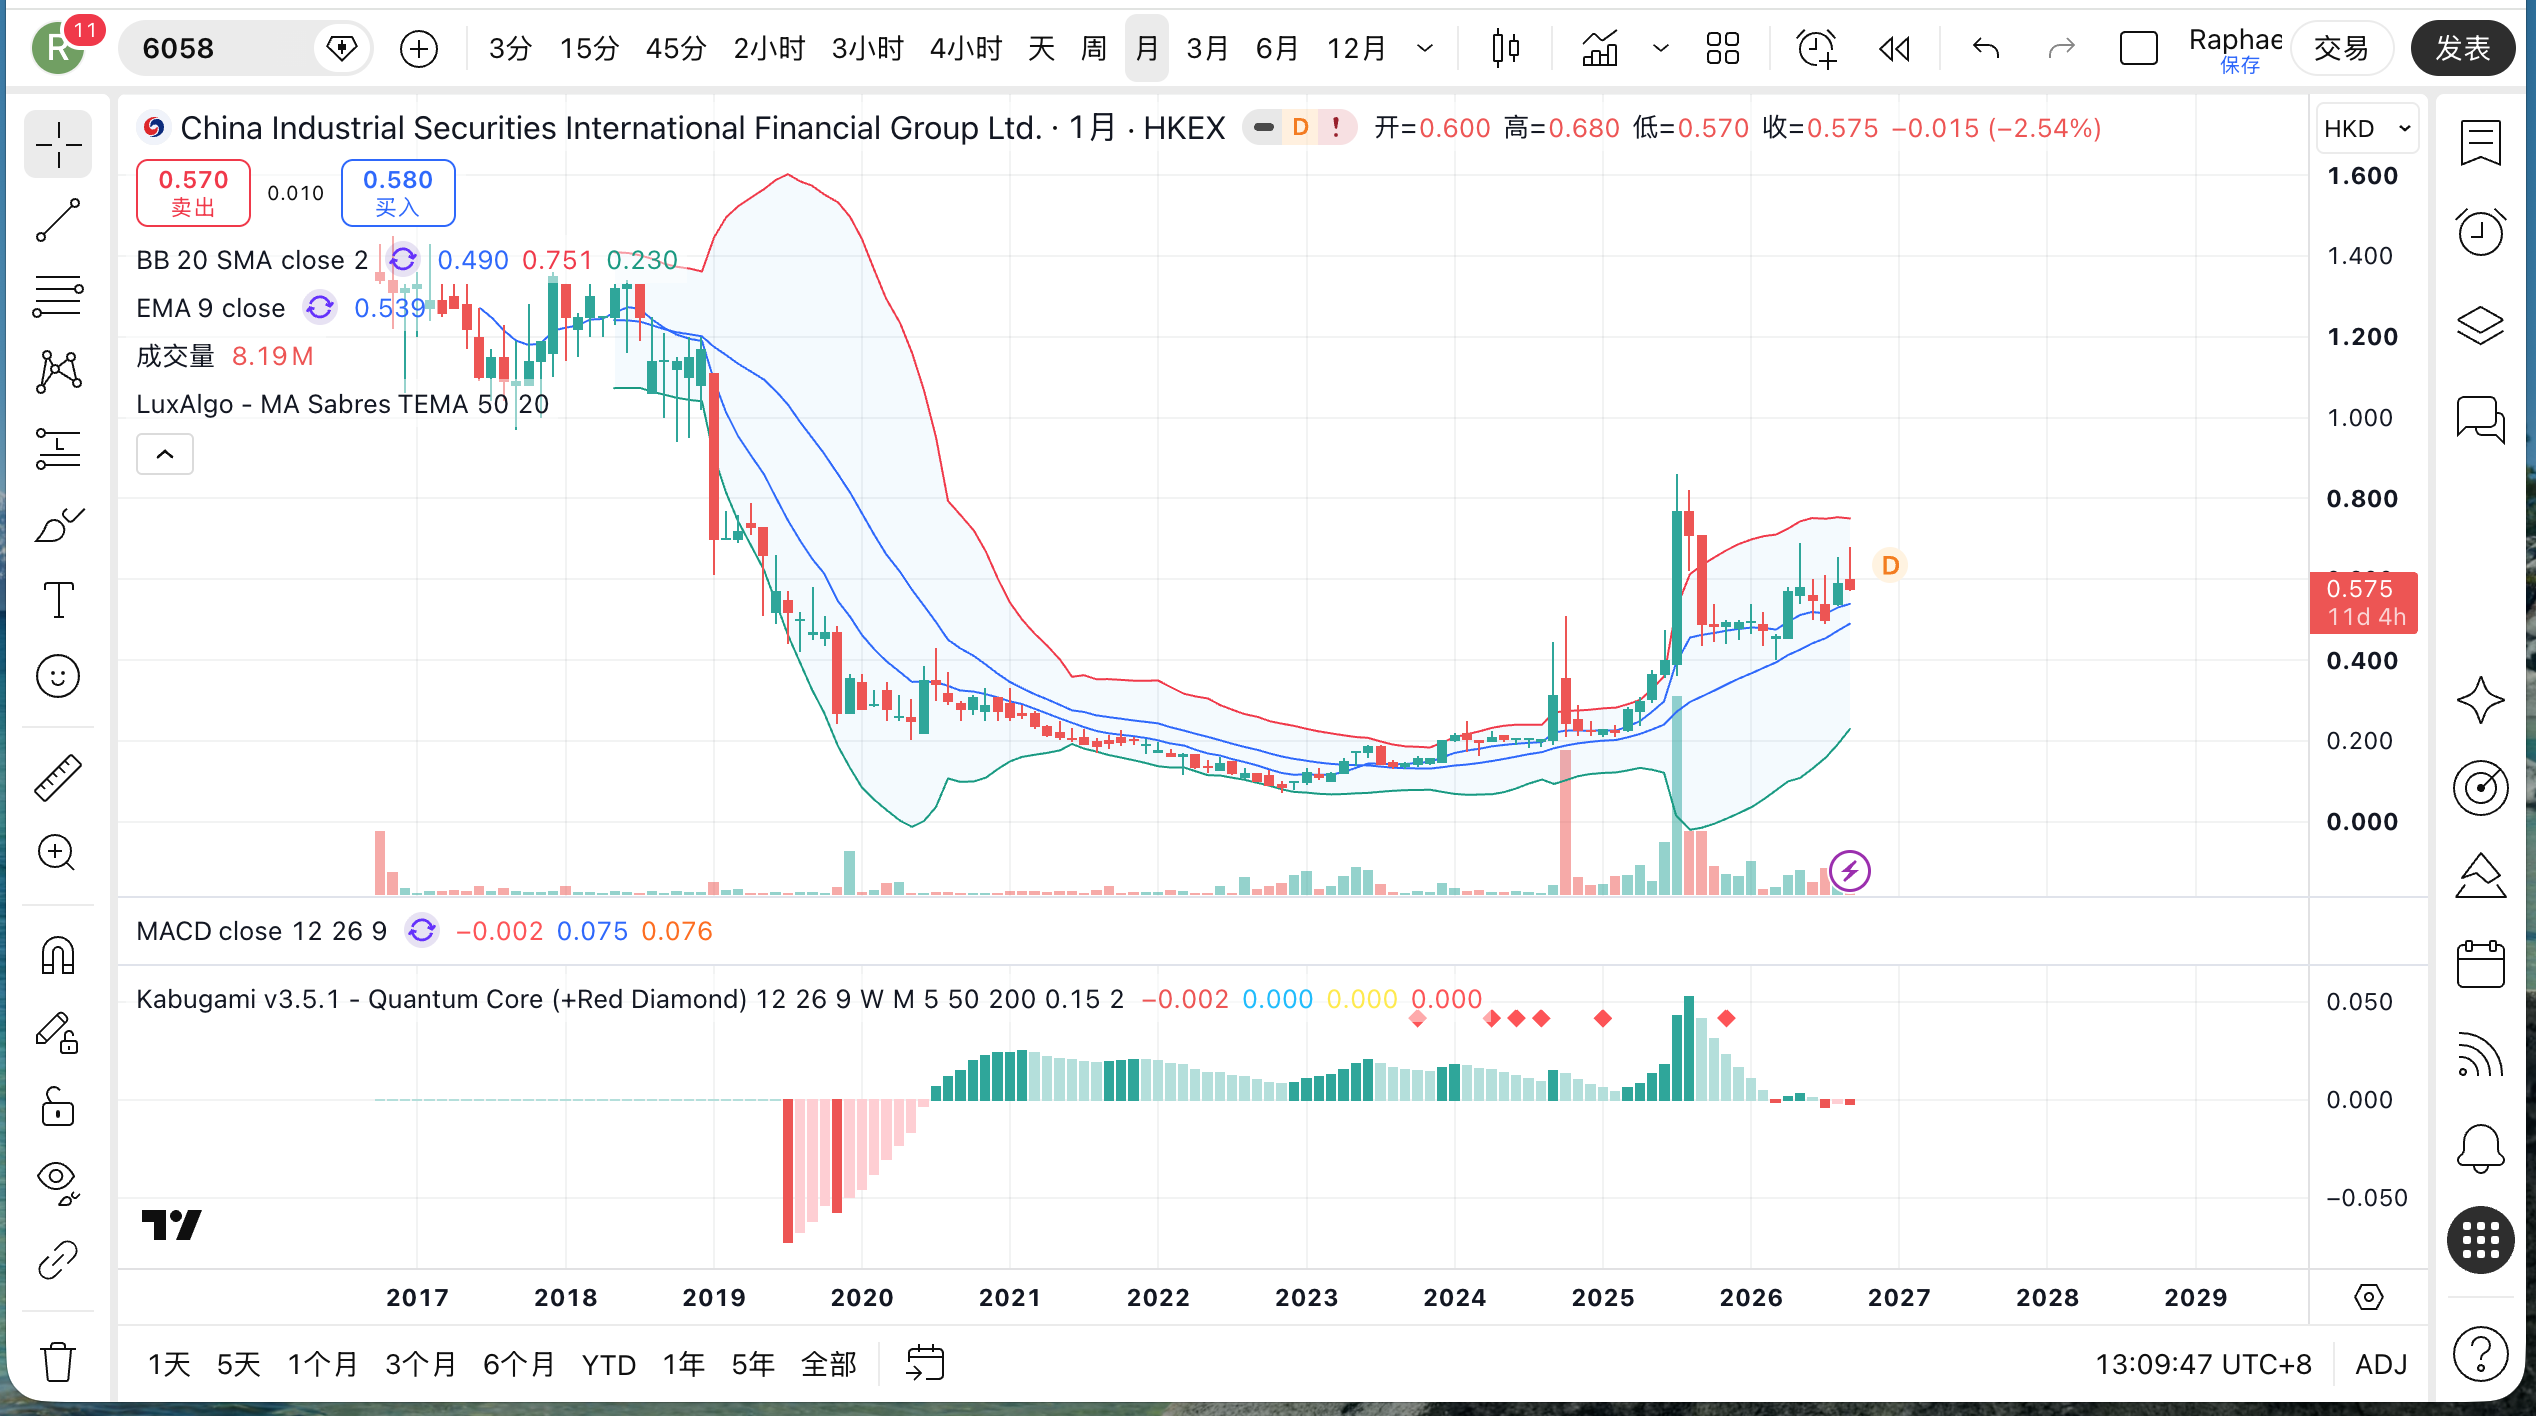The height and width of the screenshot is (1416, 2536).
Task: Open the HKD currency dropdown
Action: click(2367, 129)
